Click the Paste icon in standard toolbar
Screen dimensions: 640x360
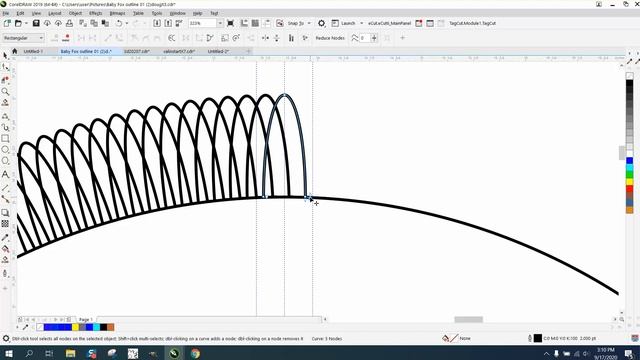tap(105, 23)
